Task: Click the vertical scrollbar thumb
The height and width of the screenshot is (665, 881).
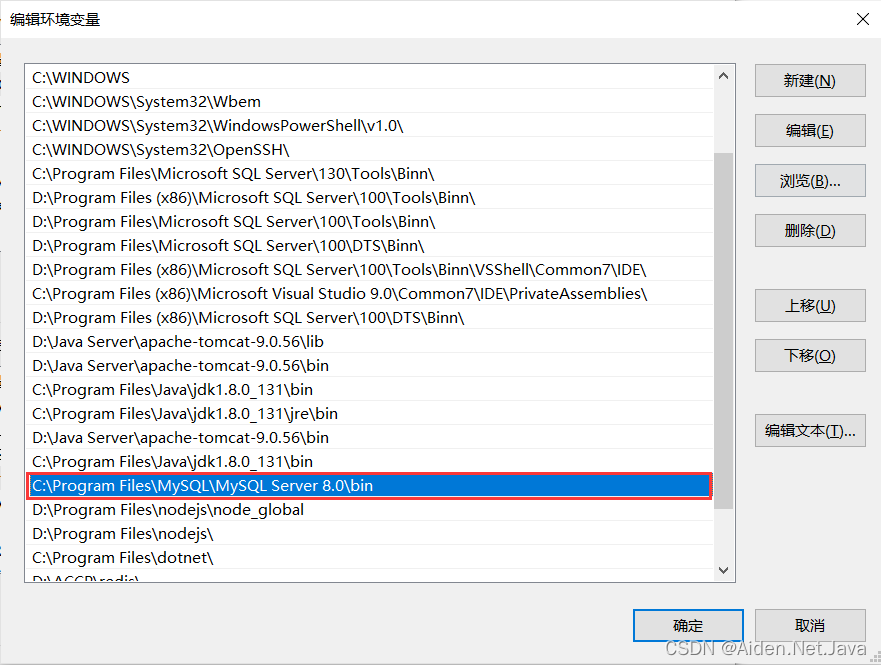Action: tap(724, 331)
